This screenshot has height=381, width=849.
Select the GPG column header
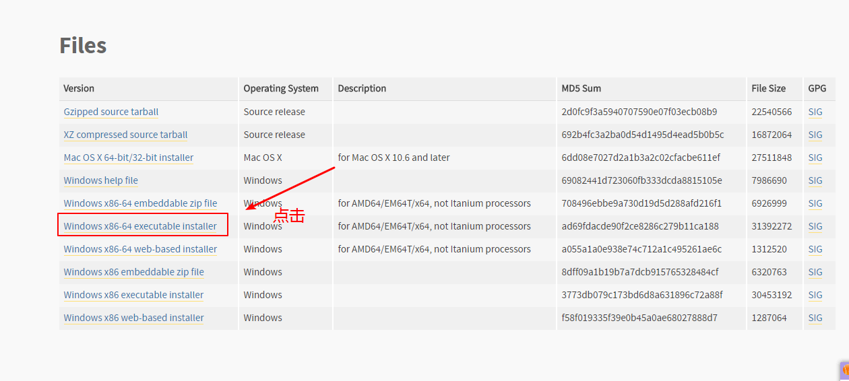pos(817,88)
